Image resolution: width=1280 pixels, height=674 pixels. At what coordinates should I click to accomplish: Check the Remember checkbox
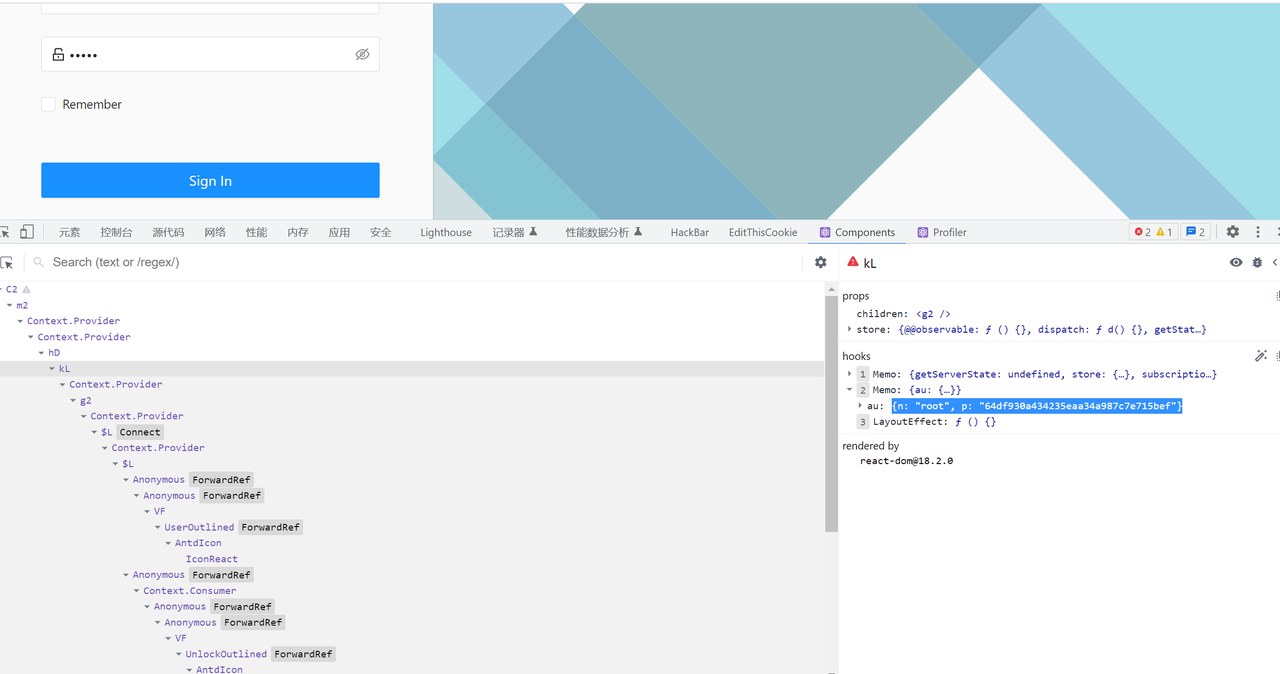click(x=48, y=104)
